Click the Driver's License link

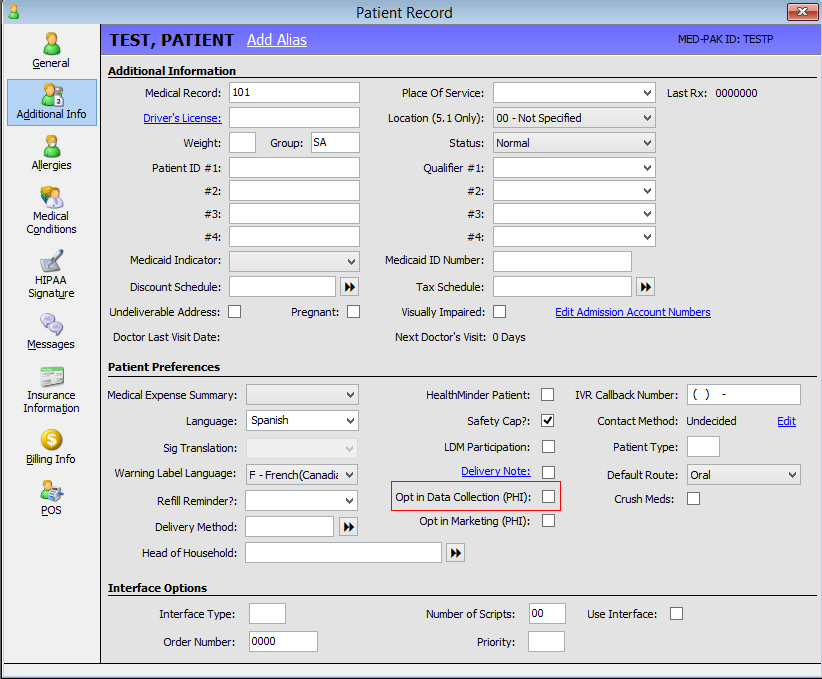coord(182,118)
